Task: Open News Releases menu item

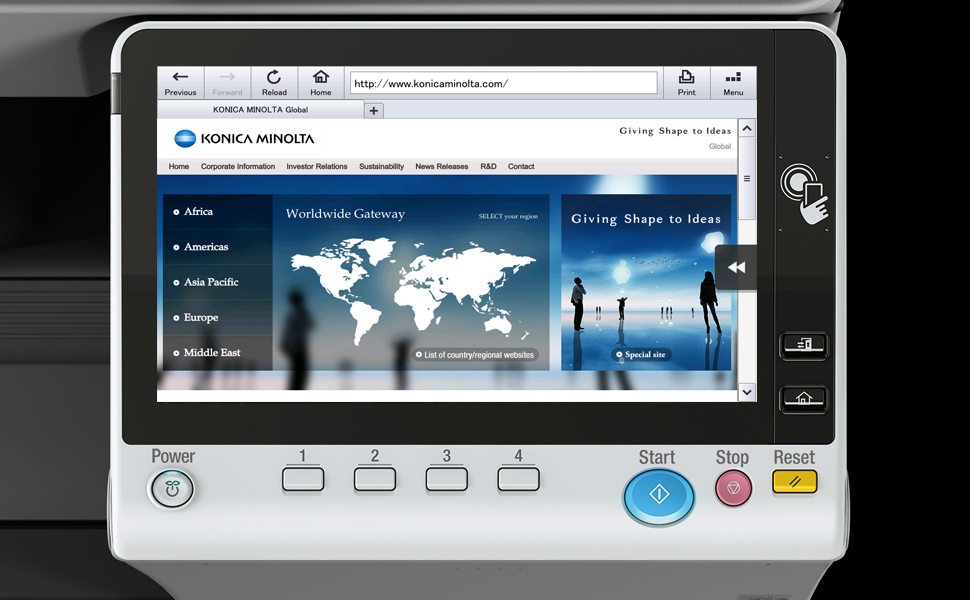Action: coord(442,166)
